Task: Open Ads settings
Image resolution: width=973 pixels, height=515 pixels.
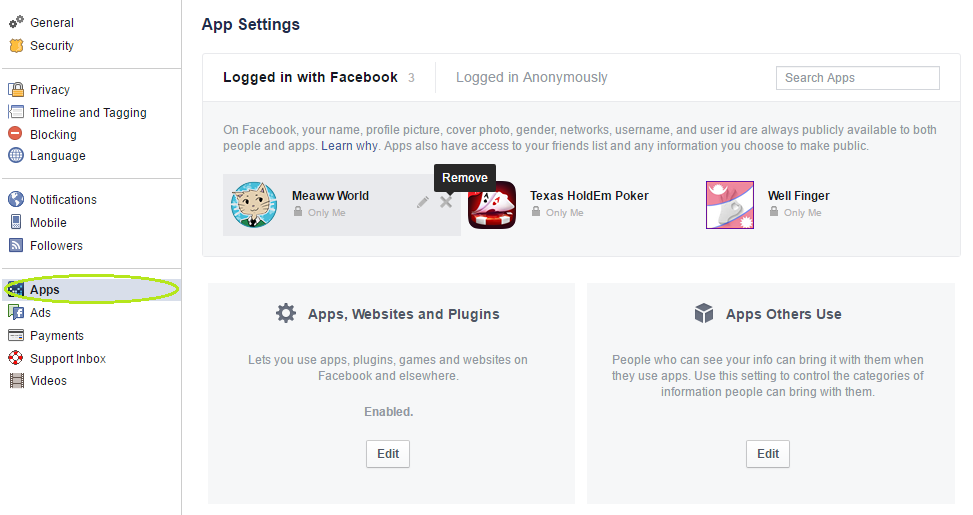Action: click(x=40, y=312)
